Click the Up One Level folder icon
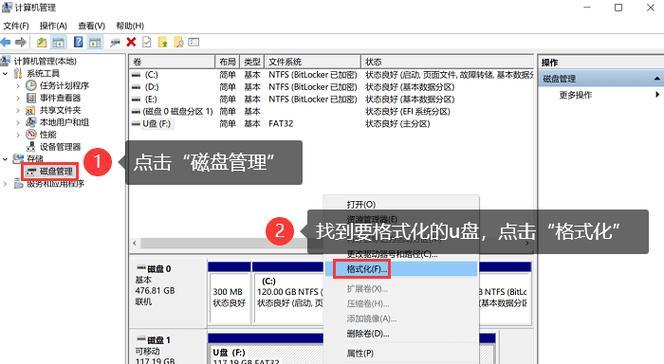The image size is (664, 364). tap(42, 42)
